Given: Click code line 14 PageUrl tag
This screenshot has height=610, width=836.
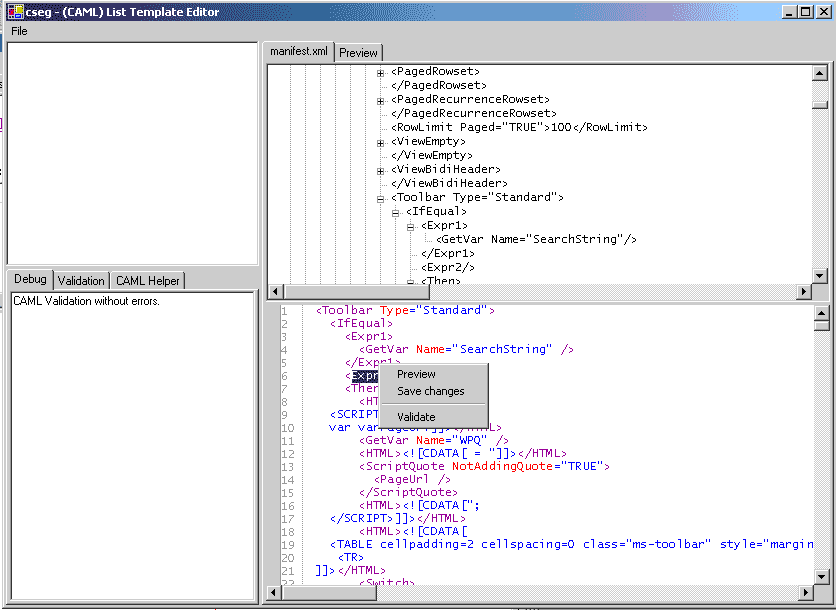Looking at the screenshot, I should coord(412,479).
